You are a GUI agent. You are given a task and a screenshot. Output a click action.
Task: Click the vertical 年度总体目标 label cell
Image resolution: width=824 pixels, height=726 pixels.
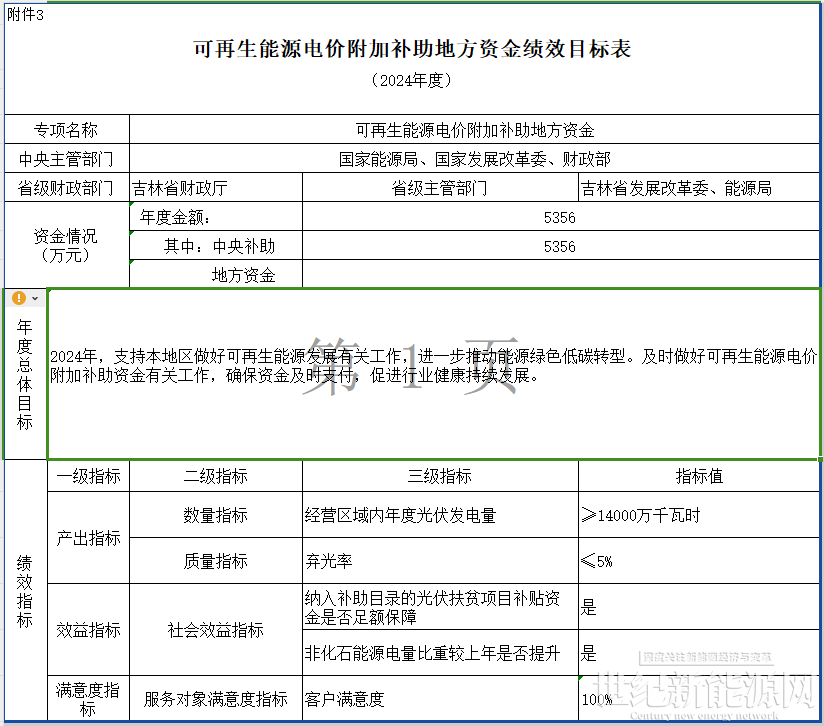(x=25, y=374)
